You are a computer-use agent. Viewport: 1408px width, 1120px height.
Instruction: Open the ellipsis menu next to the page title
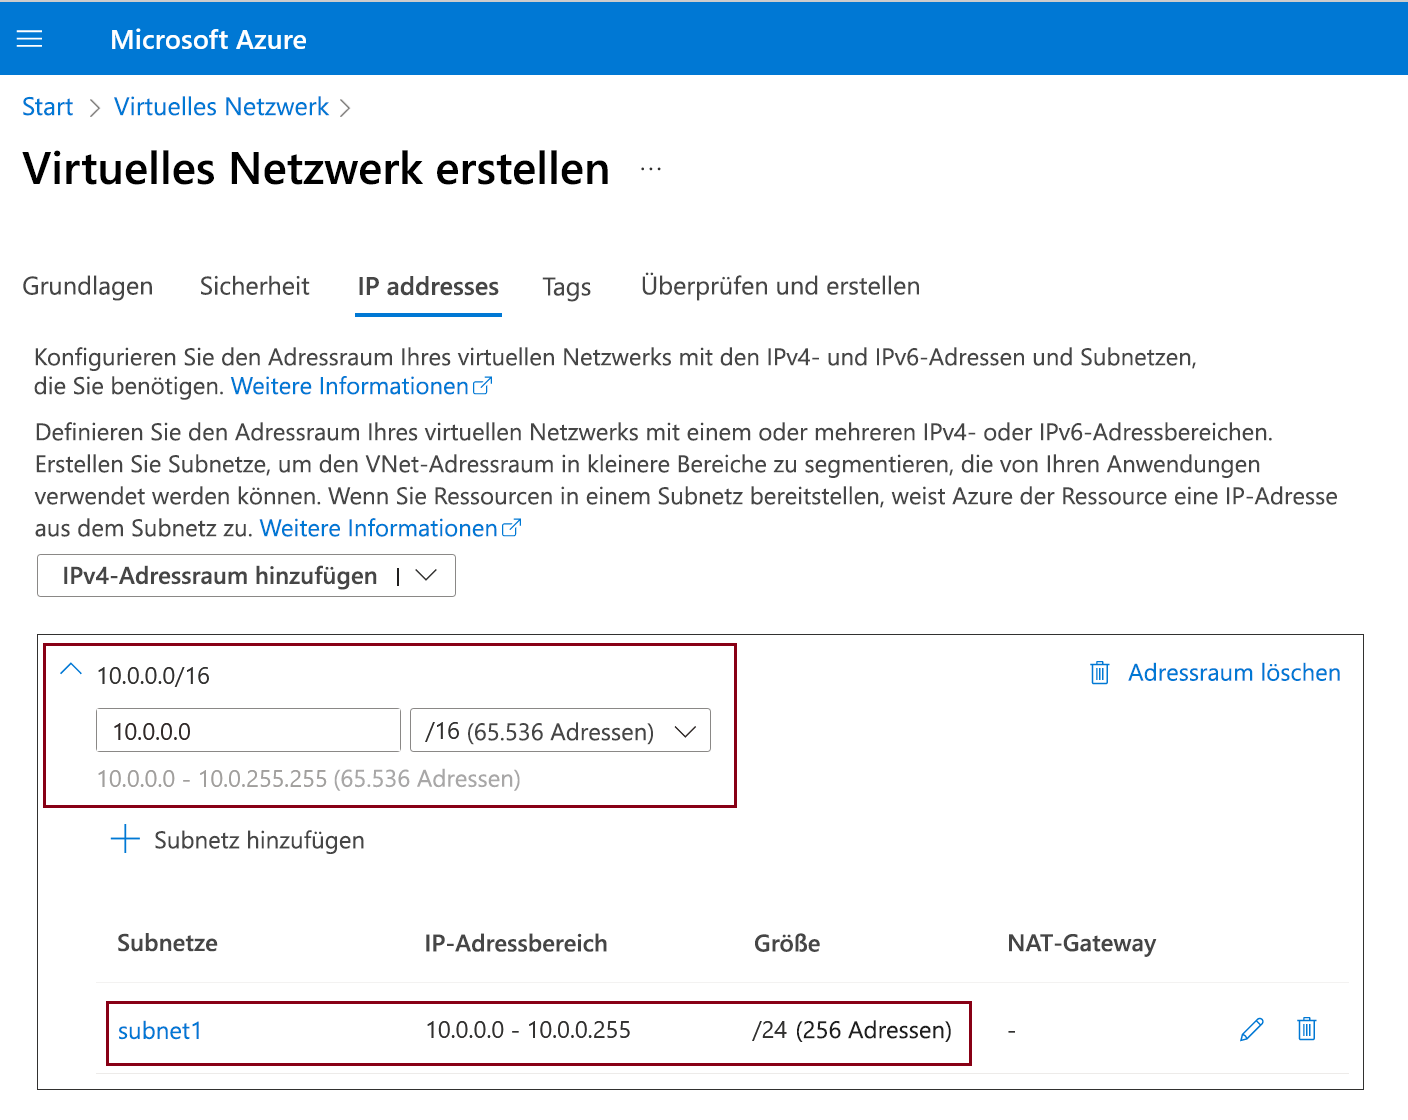pyautogui.click(x=651, y=168)
